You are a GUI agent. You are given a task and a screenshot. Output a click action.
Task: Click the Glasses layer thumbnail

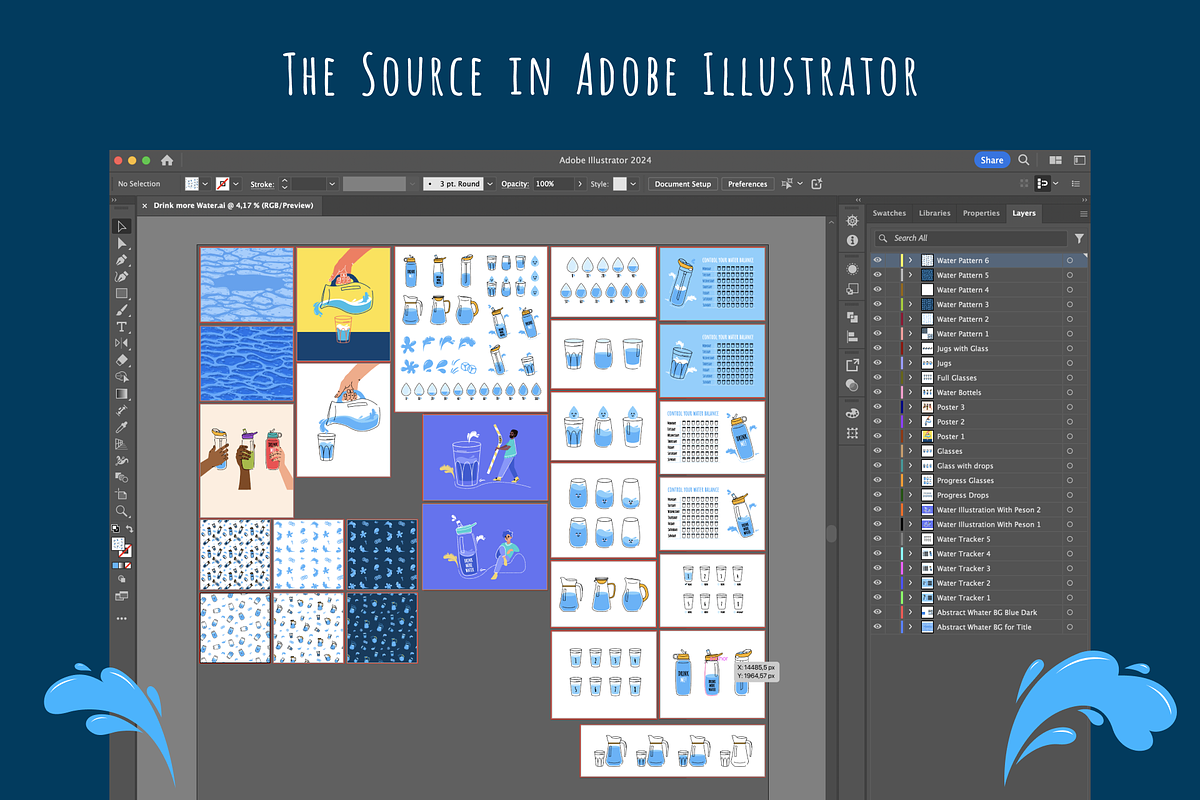click(x=927, y=451)
